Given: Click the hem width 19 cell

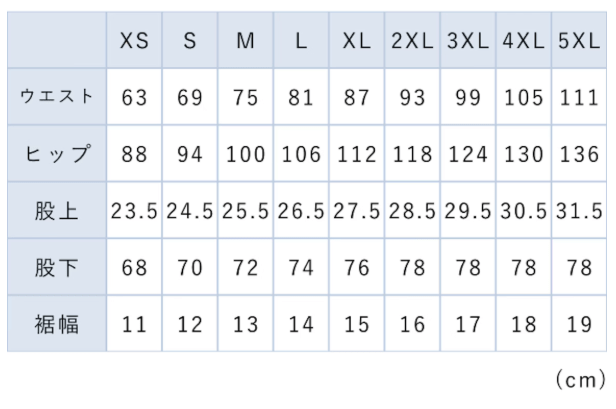Looking at the screenshot, I should click(577, 325).
